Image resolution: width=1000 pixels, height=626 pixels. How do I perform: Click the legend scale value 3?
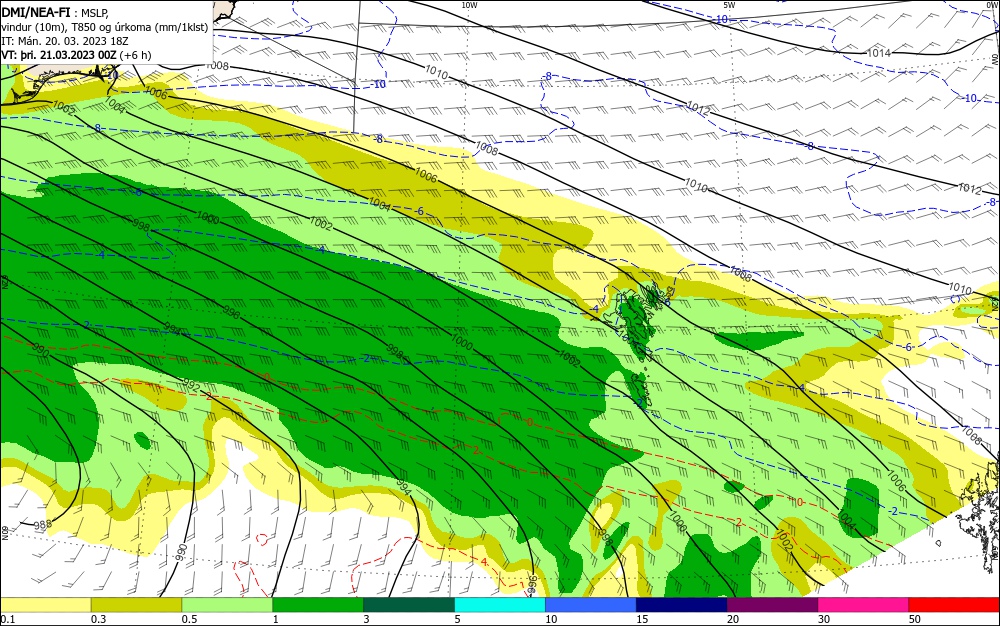point(366,619)
